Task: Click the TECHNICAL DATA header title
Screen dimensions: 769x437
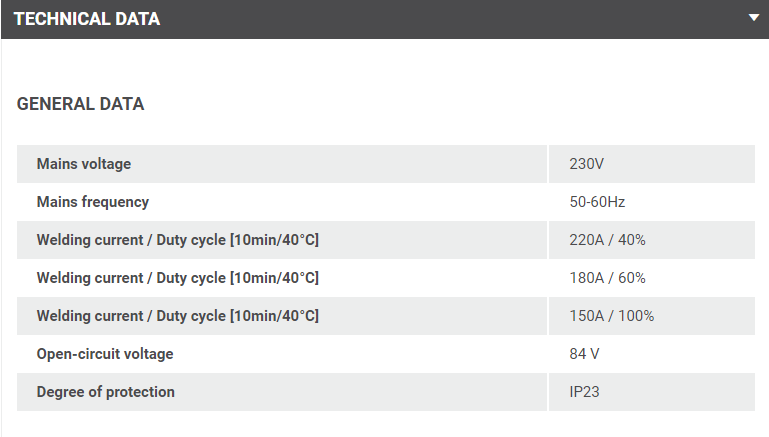Action: point(87,19)
